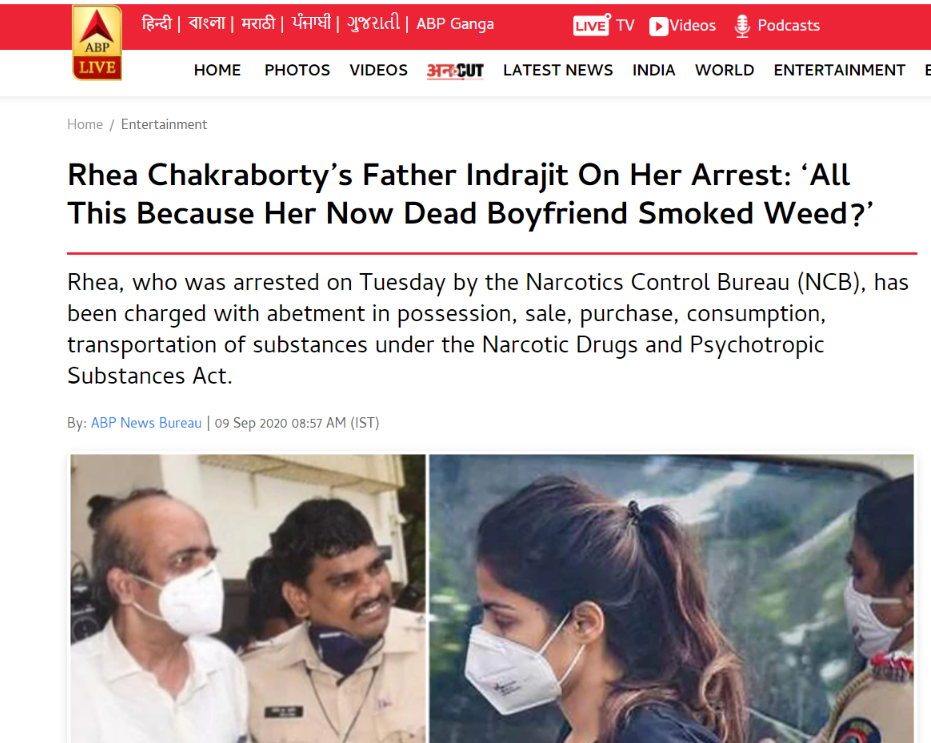The height and width of the screenshot is (743, 931).
Task: Switch to the Gujarati language edition
Action: tap(373, 23)
